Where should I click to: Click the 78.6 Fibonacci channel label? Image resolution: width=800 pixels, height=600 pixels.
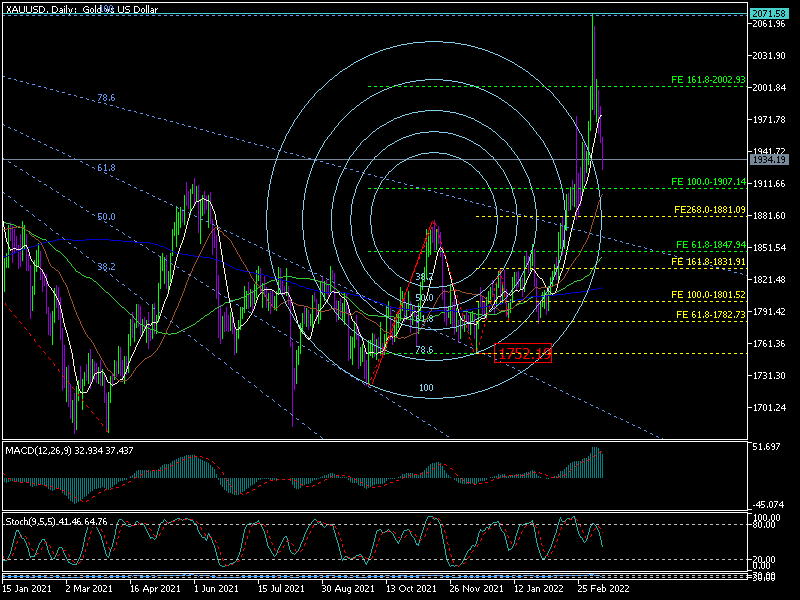click(x=106, y=98)
